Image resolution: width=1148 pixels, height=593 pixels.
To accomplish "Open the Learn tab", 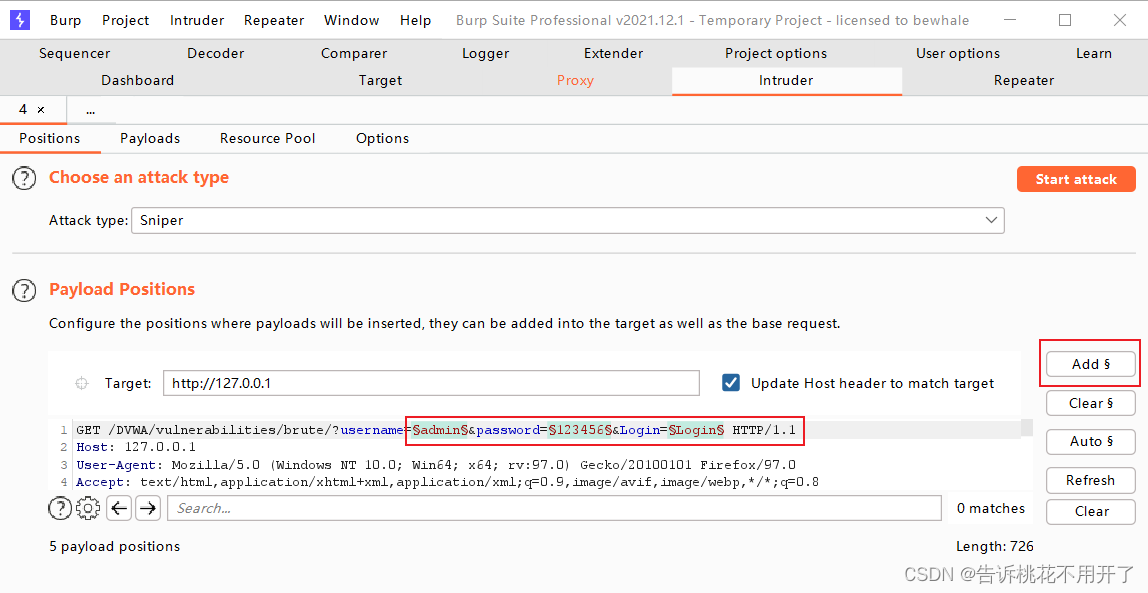I will click(x=1094, y=53).
